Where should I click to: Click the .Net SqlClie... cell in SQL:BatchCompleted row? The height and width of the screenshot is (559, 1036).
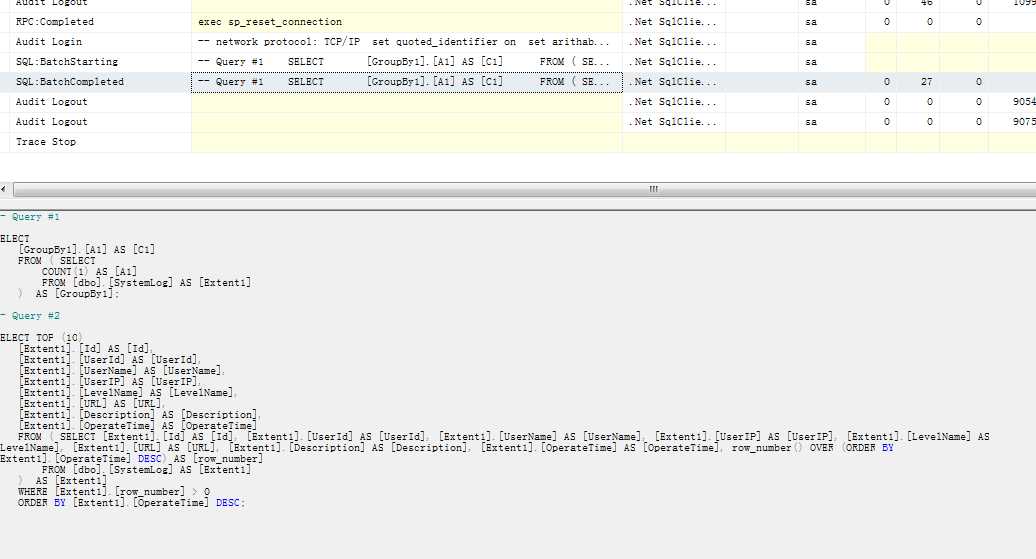(x=673, y=82)
